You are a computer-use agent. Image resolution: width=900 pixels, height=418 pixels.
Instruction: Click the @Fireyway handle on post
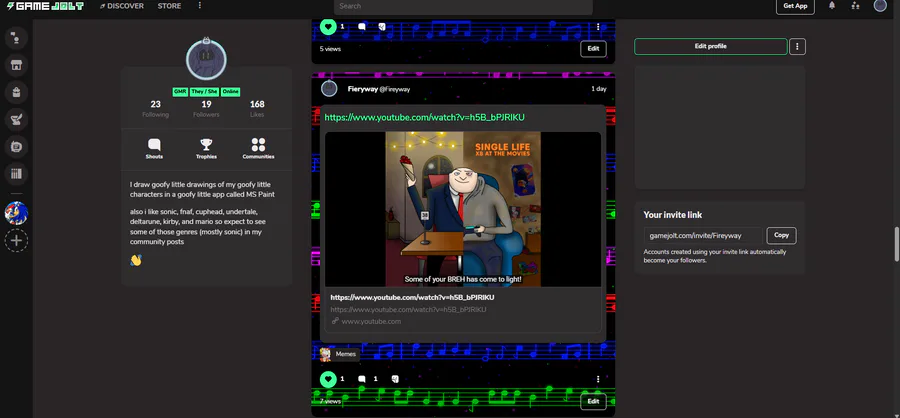click(395, 90)
